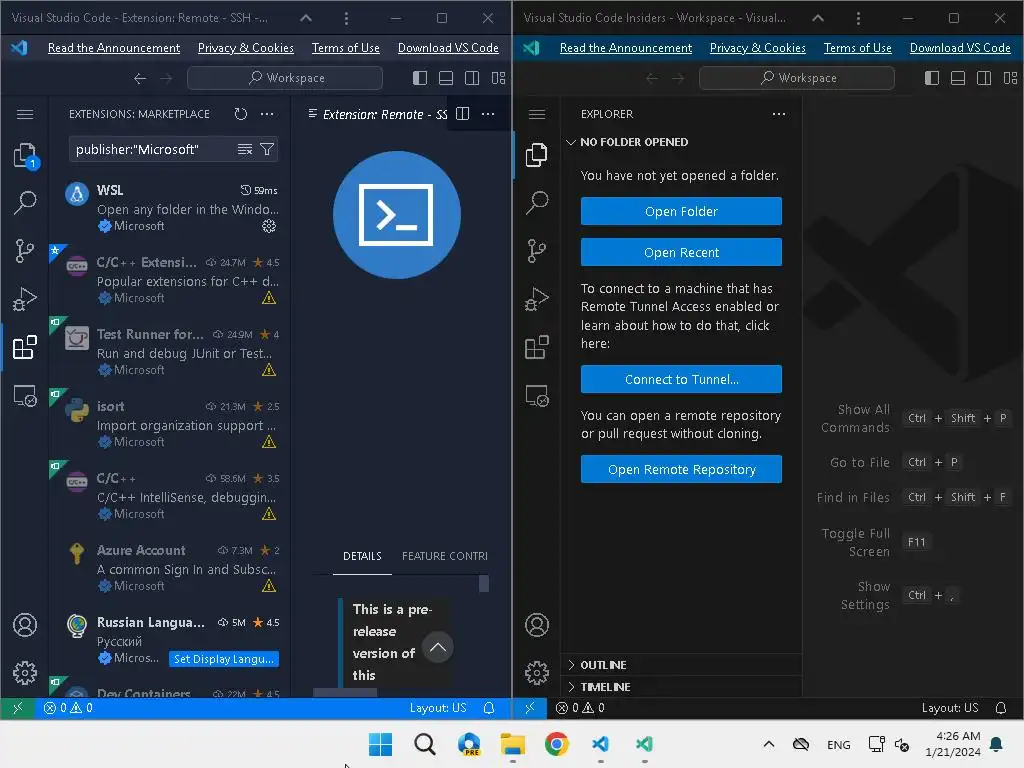The image size is (1024, 768).
Task: Open notifications bell in Insiders status bar
Action: (x=1000, y=708)
